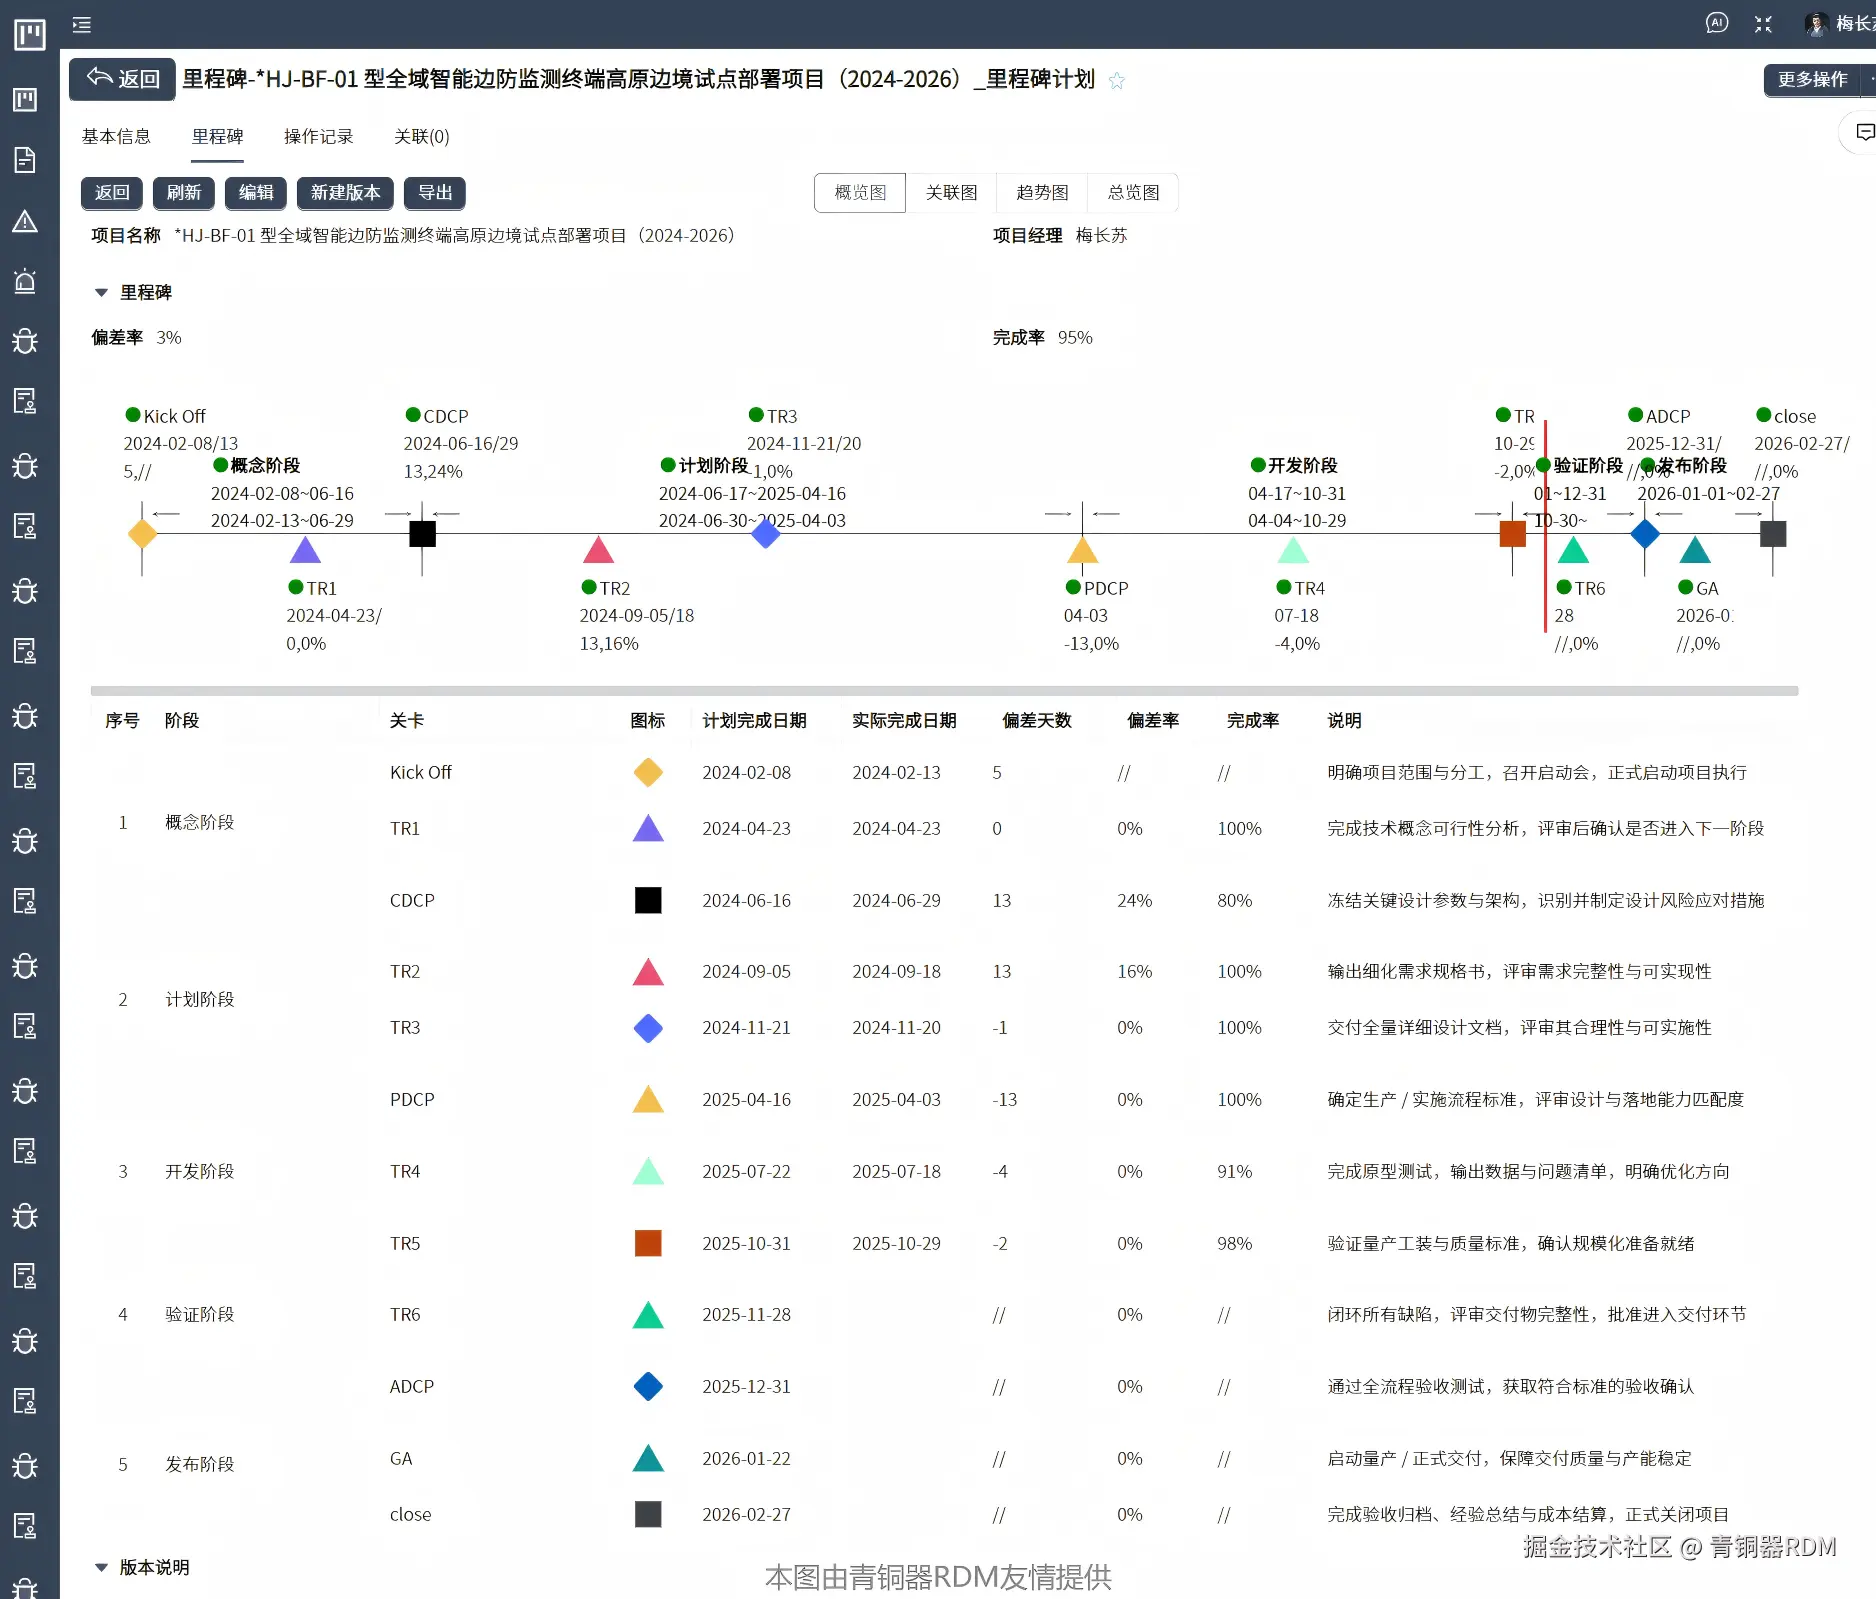This screenshot has height=1599, width=1876.
Task: Select the warning triangle icon in sidebar
Action: tap(26, 222)
